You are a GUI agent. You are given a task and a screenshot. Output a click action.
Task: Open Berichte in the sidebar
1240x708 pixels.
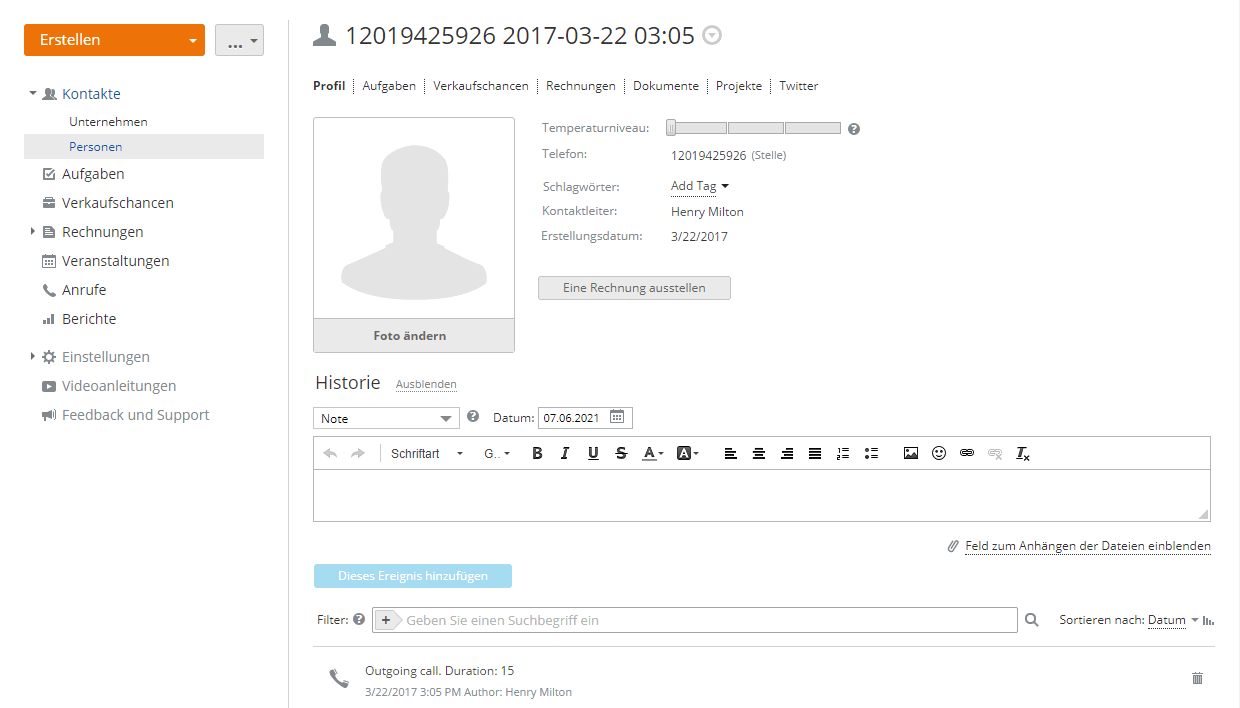tap(89, 319)
